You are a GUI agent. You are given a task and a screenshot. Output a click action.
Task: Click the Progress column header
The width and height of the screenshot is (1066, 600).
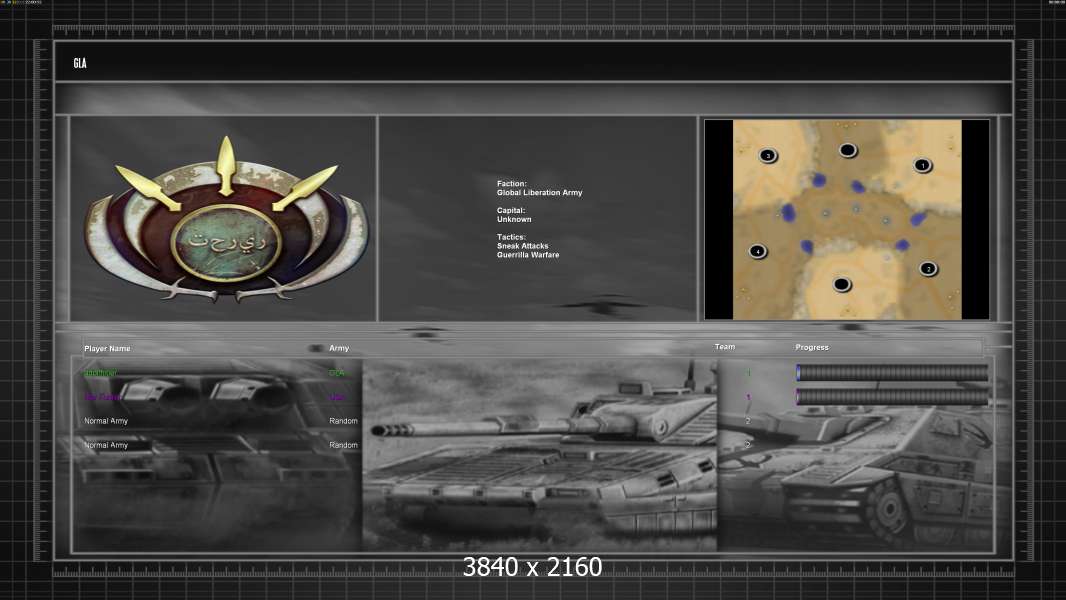pyautogui.click(x=812, y=347)
